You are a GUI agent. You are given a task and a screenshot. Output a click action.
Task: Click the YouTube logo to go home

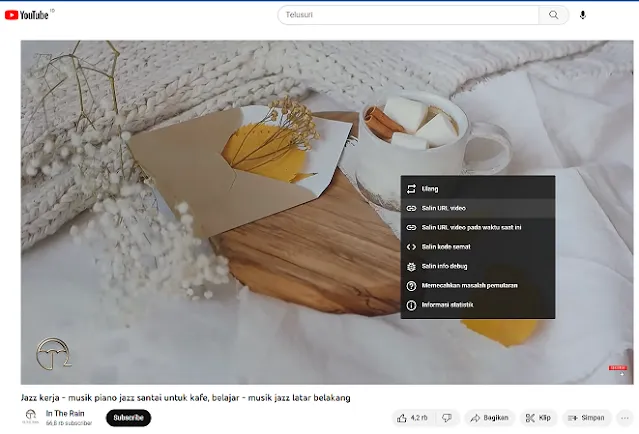tap(30, 15)
